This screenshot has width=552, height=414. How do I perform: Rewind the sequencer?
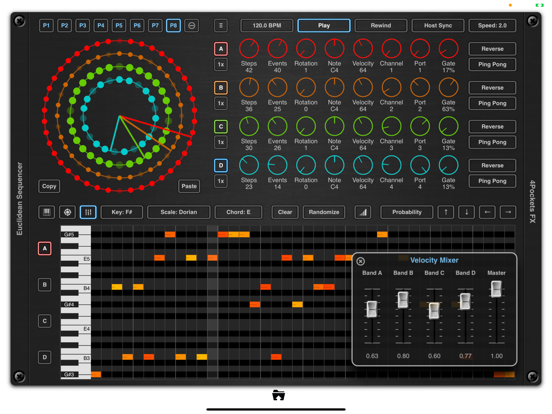381,25
